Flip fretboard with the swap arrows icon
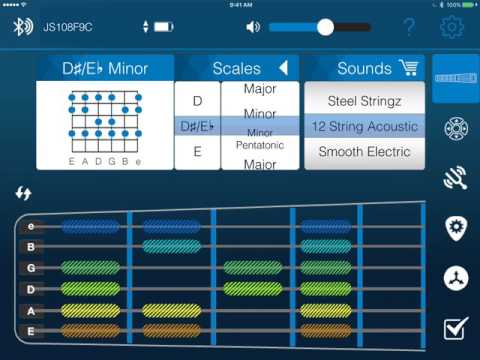 [24, 193]
